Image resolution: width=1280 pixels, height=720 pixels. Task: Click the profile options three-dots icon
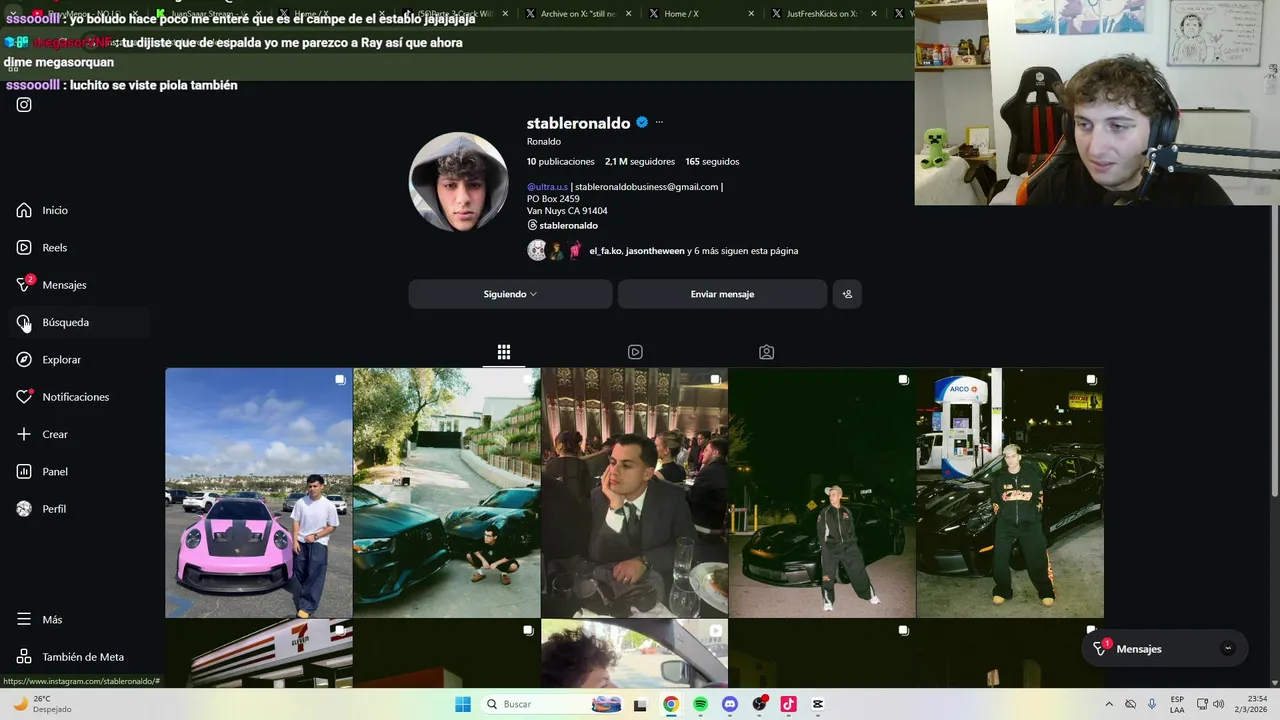659,123
